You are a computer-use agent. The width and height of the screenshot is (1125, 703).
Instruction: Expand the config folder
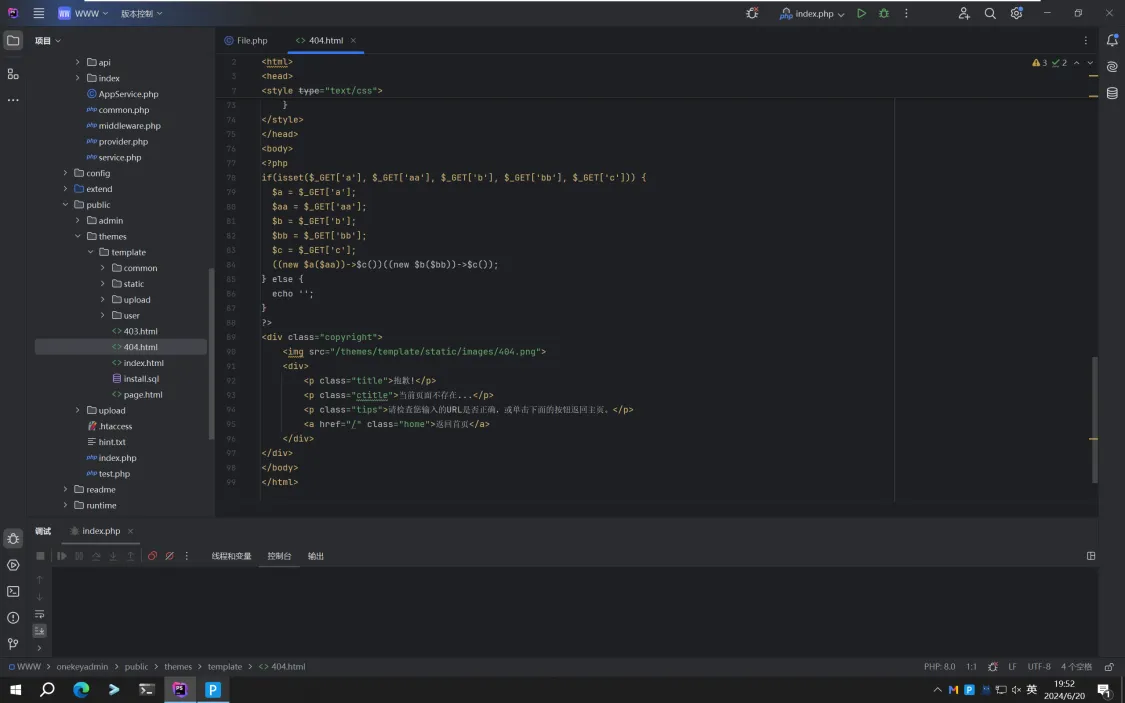(65, 173)
